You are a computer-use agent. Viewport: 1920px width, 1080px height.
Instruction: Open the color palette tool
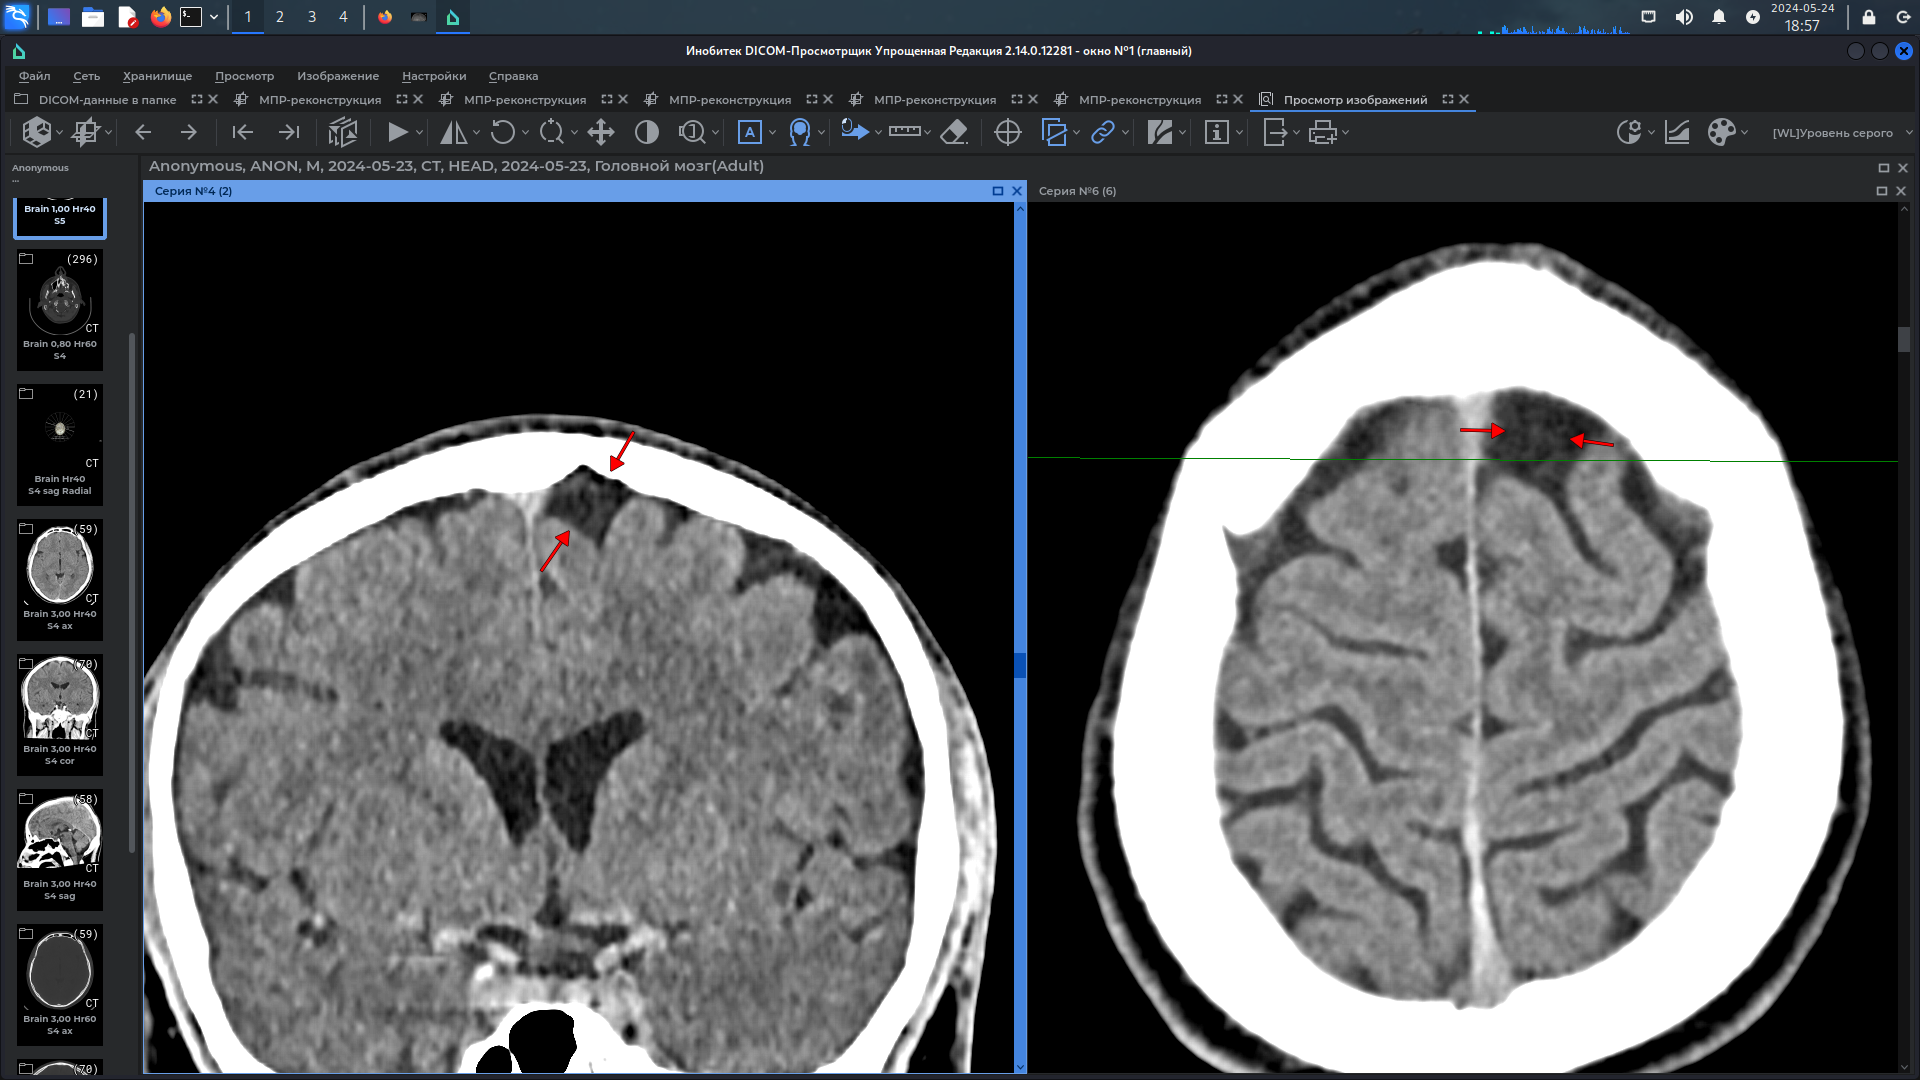[x=1721, y=132]
